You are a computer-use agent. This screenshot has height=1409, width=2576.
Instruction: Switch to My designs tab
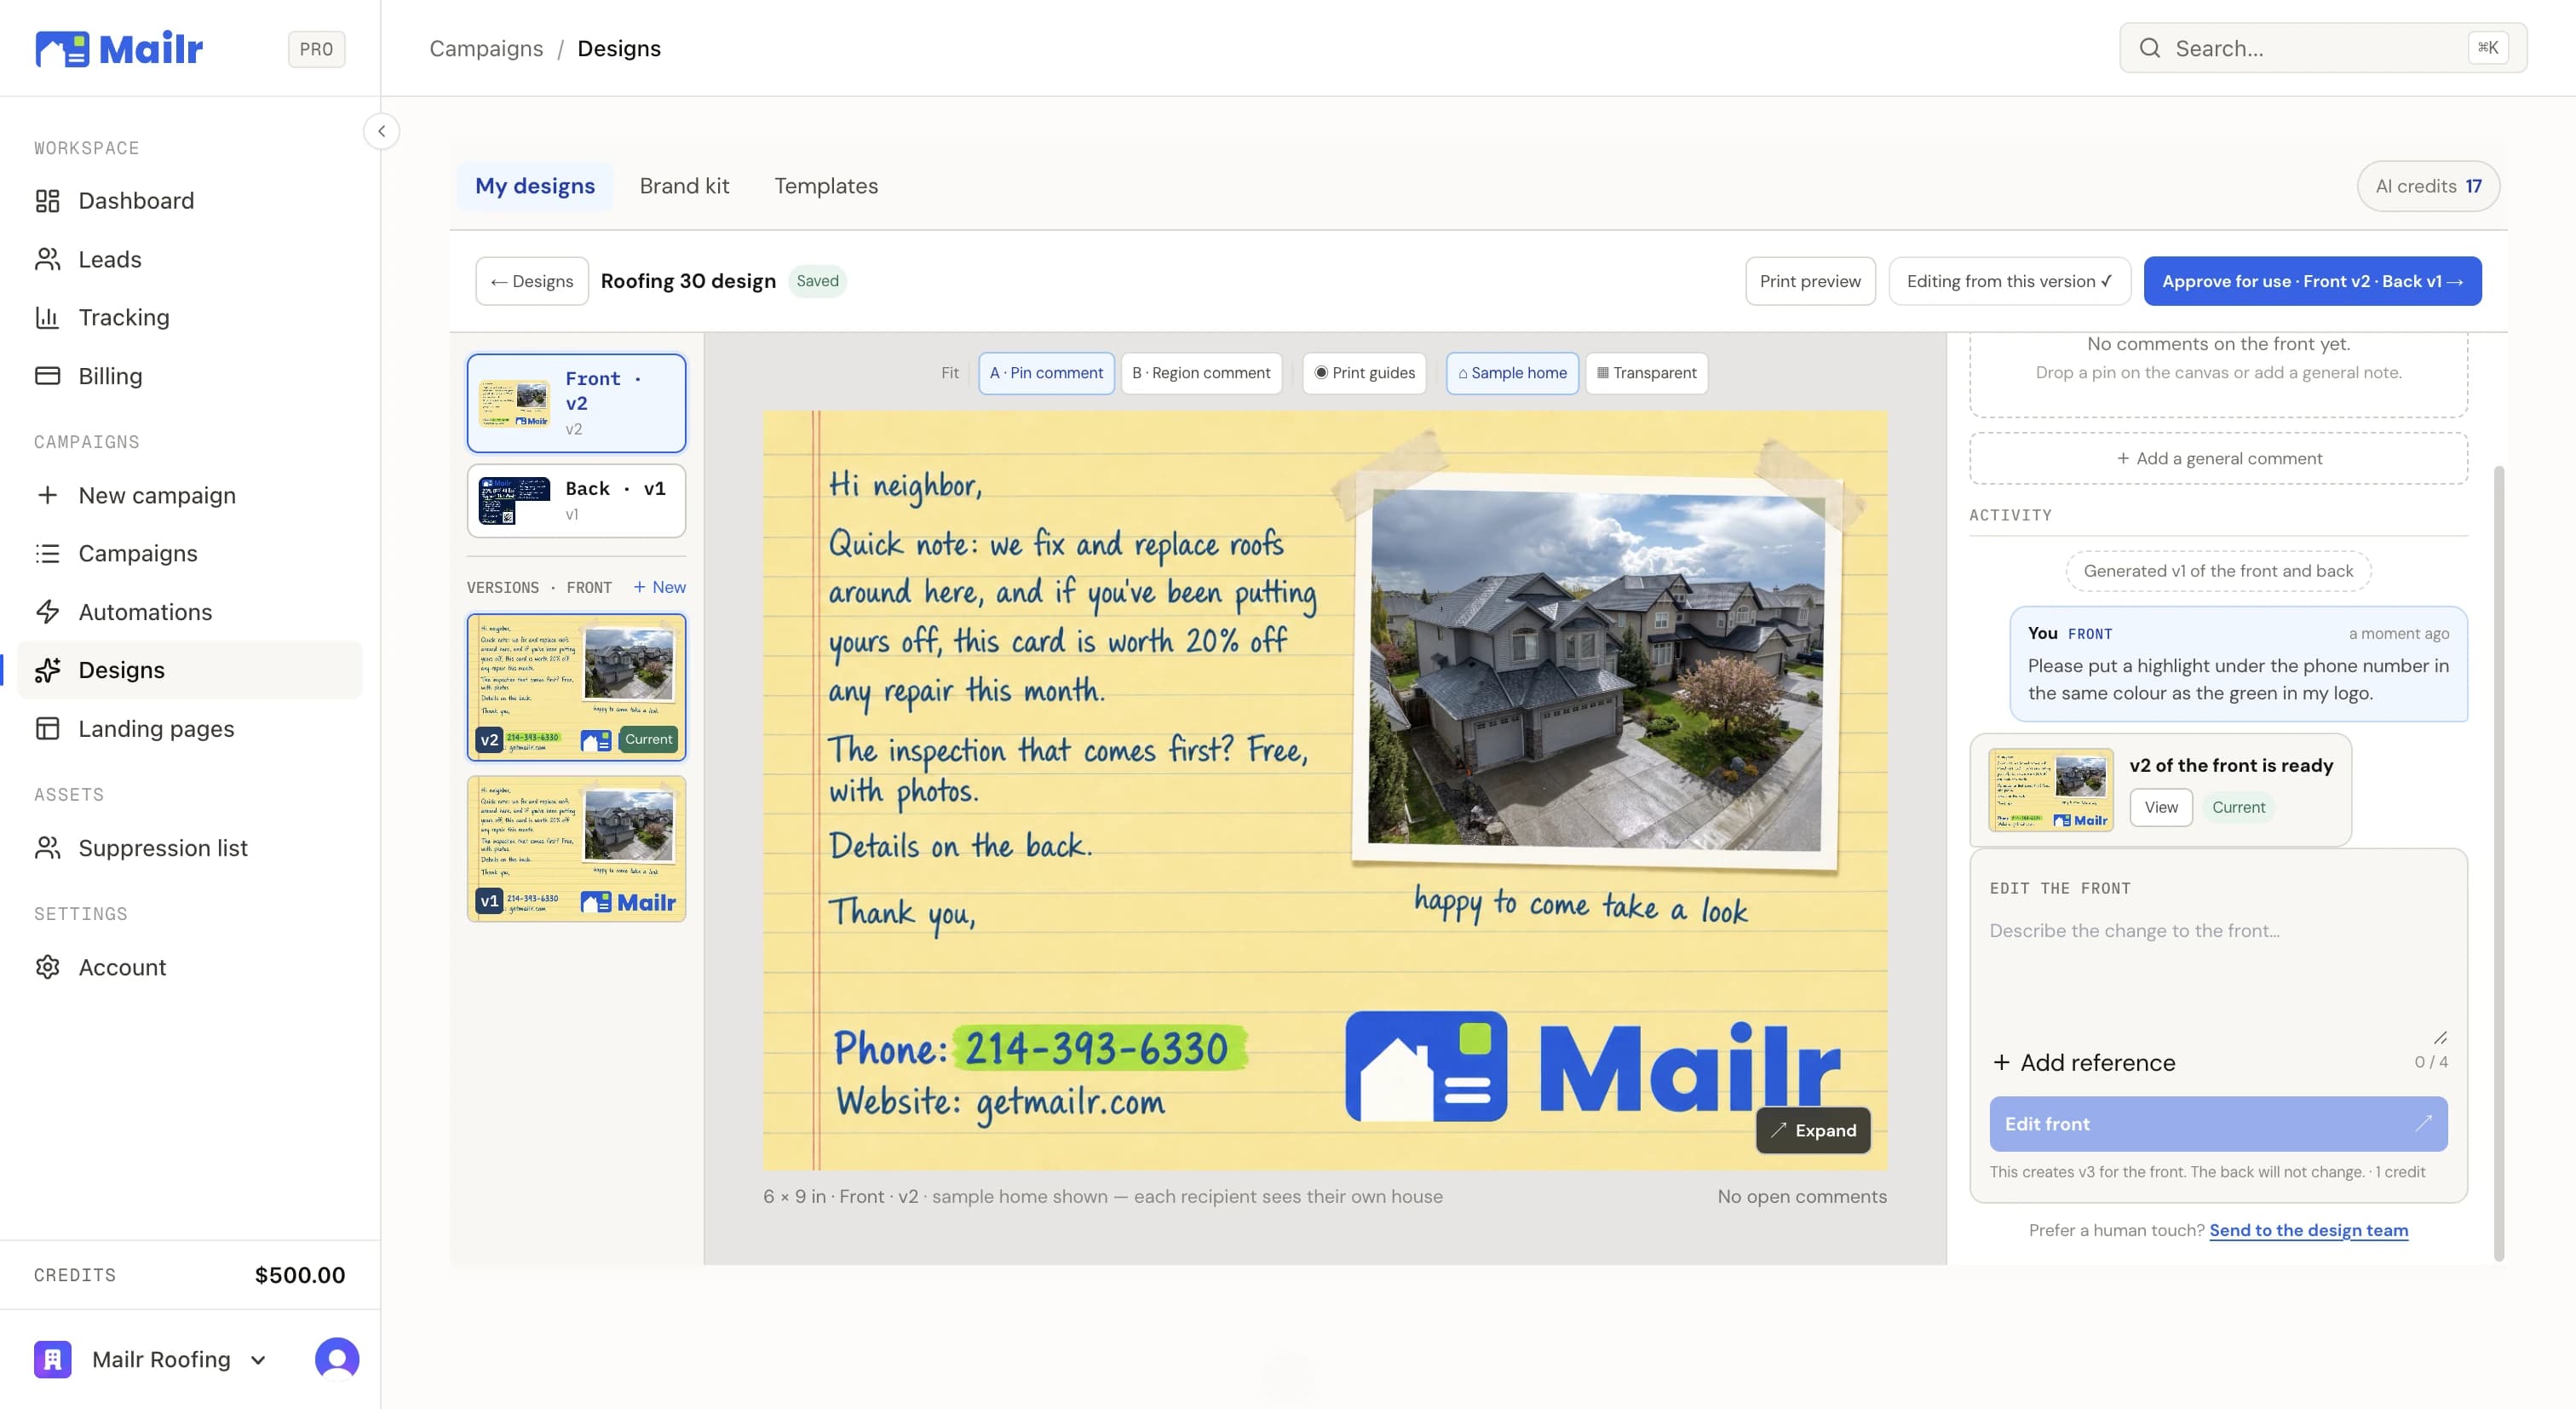(535, 186)
